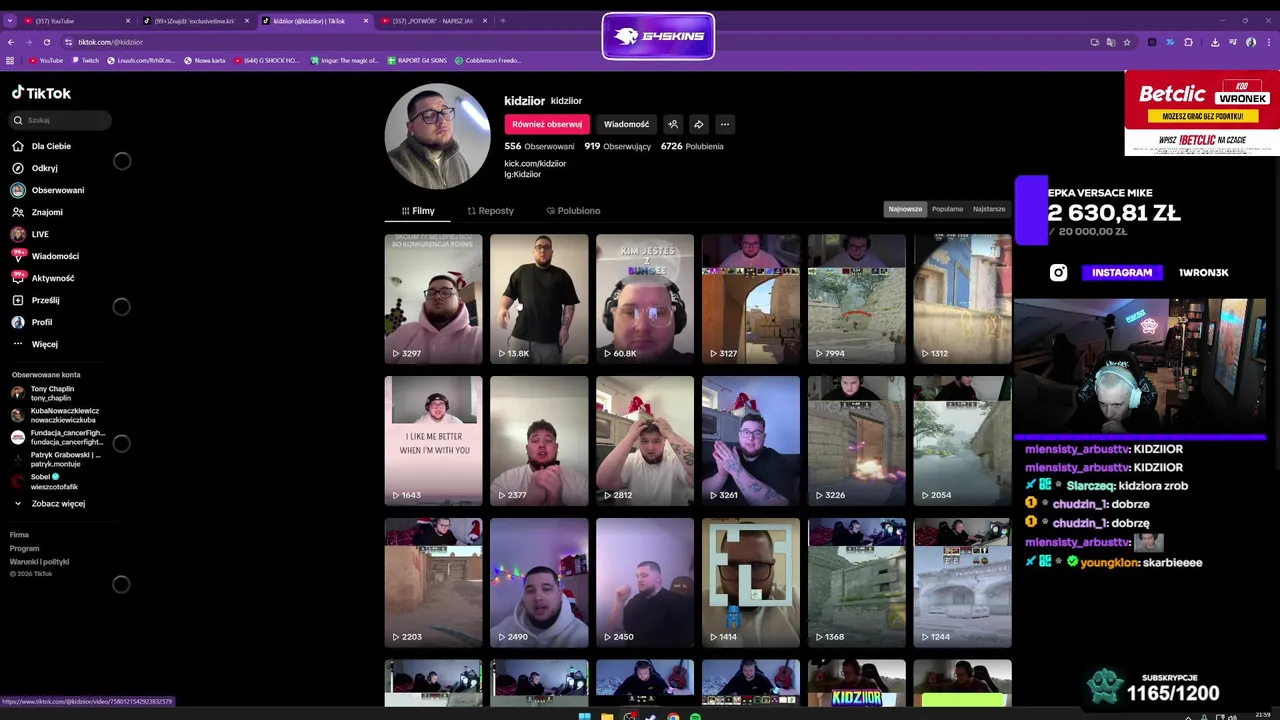Click the Szukaj search field
Image resolution: width=1280 pixels, height=720 pixels.
[x=60, y=120]
